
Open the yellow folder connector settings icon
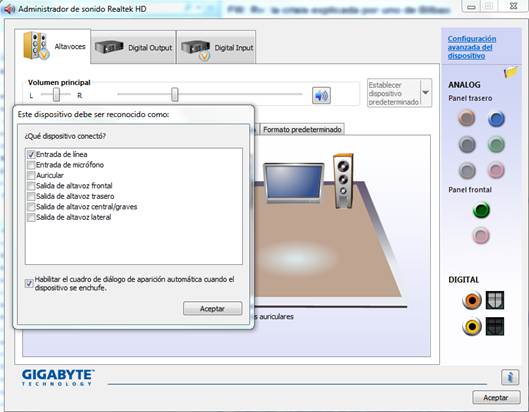(x=511, y=72)
